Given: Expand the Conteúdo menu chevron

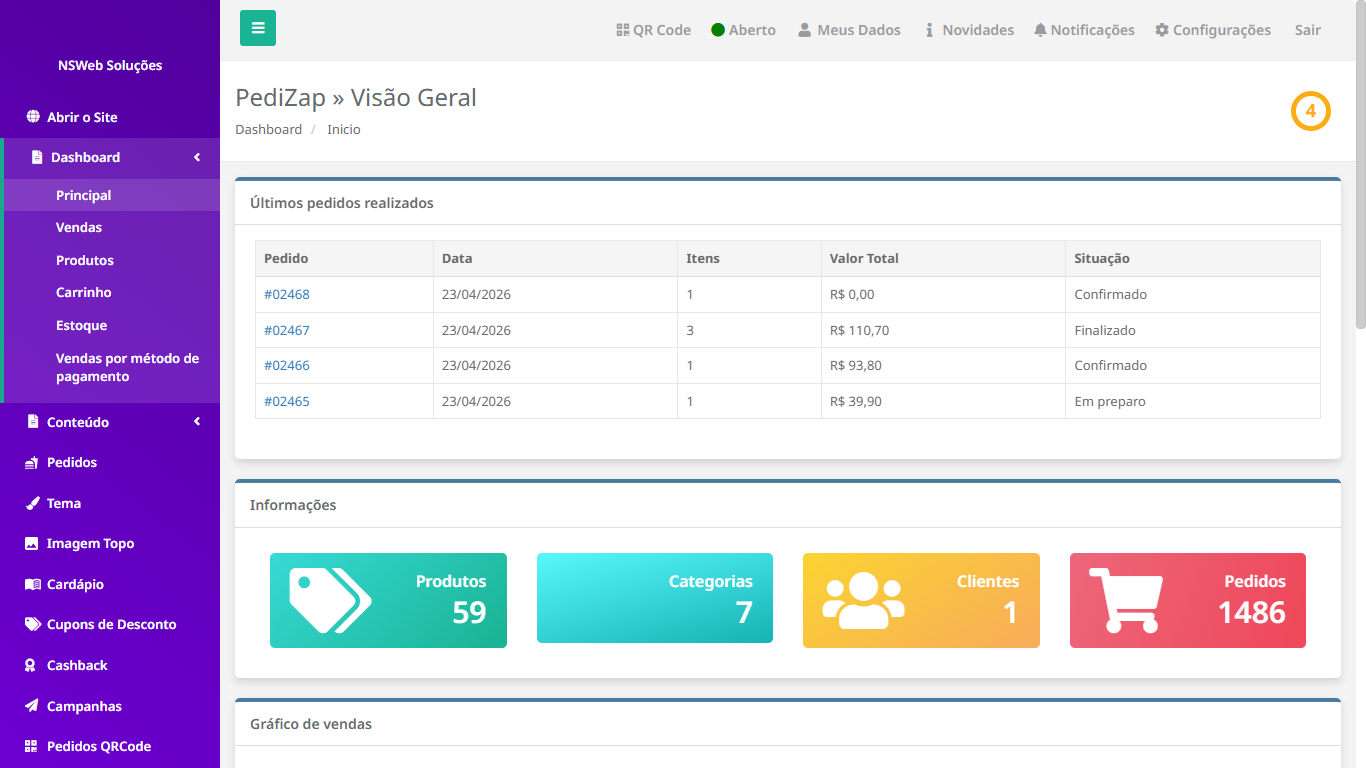Looking at the screenshot, I should click(197, 422).
